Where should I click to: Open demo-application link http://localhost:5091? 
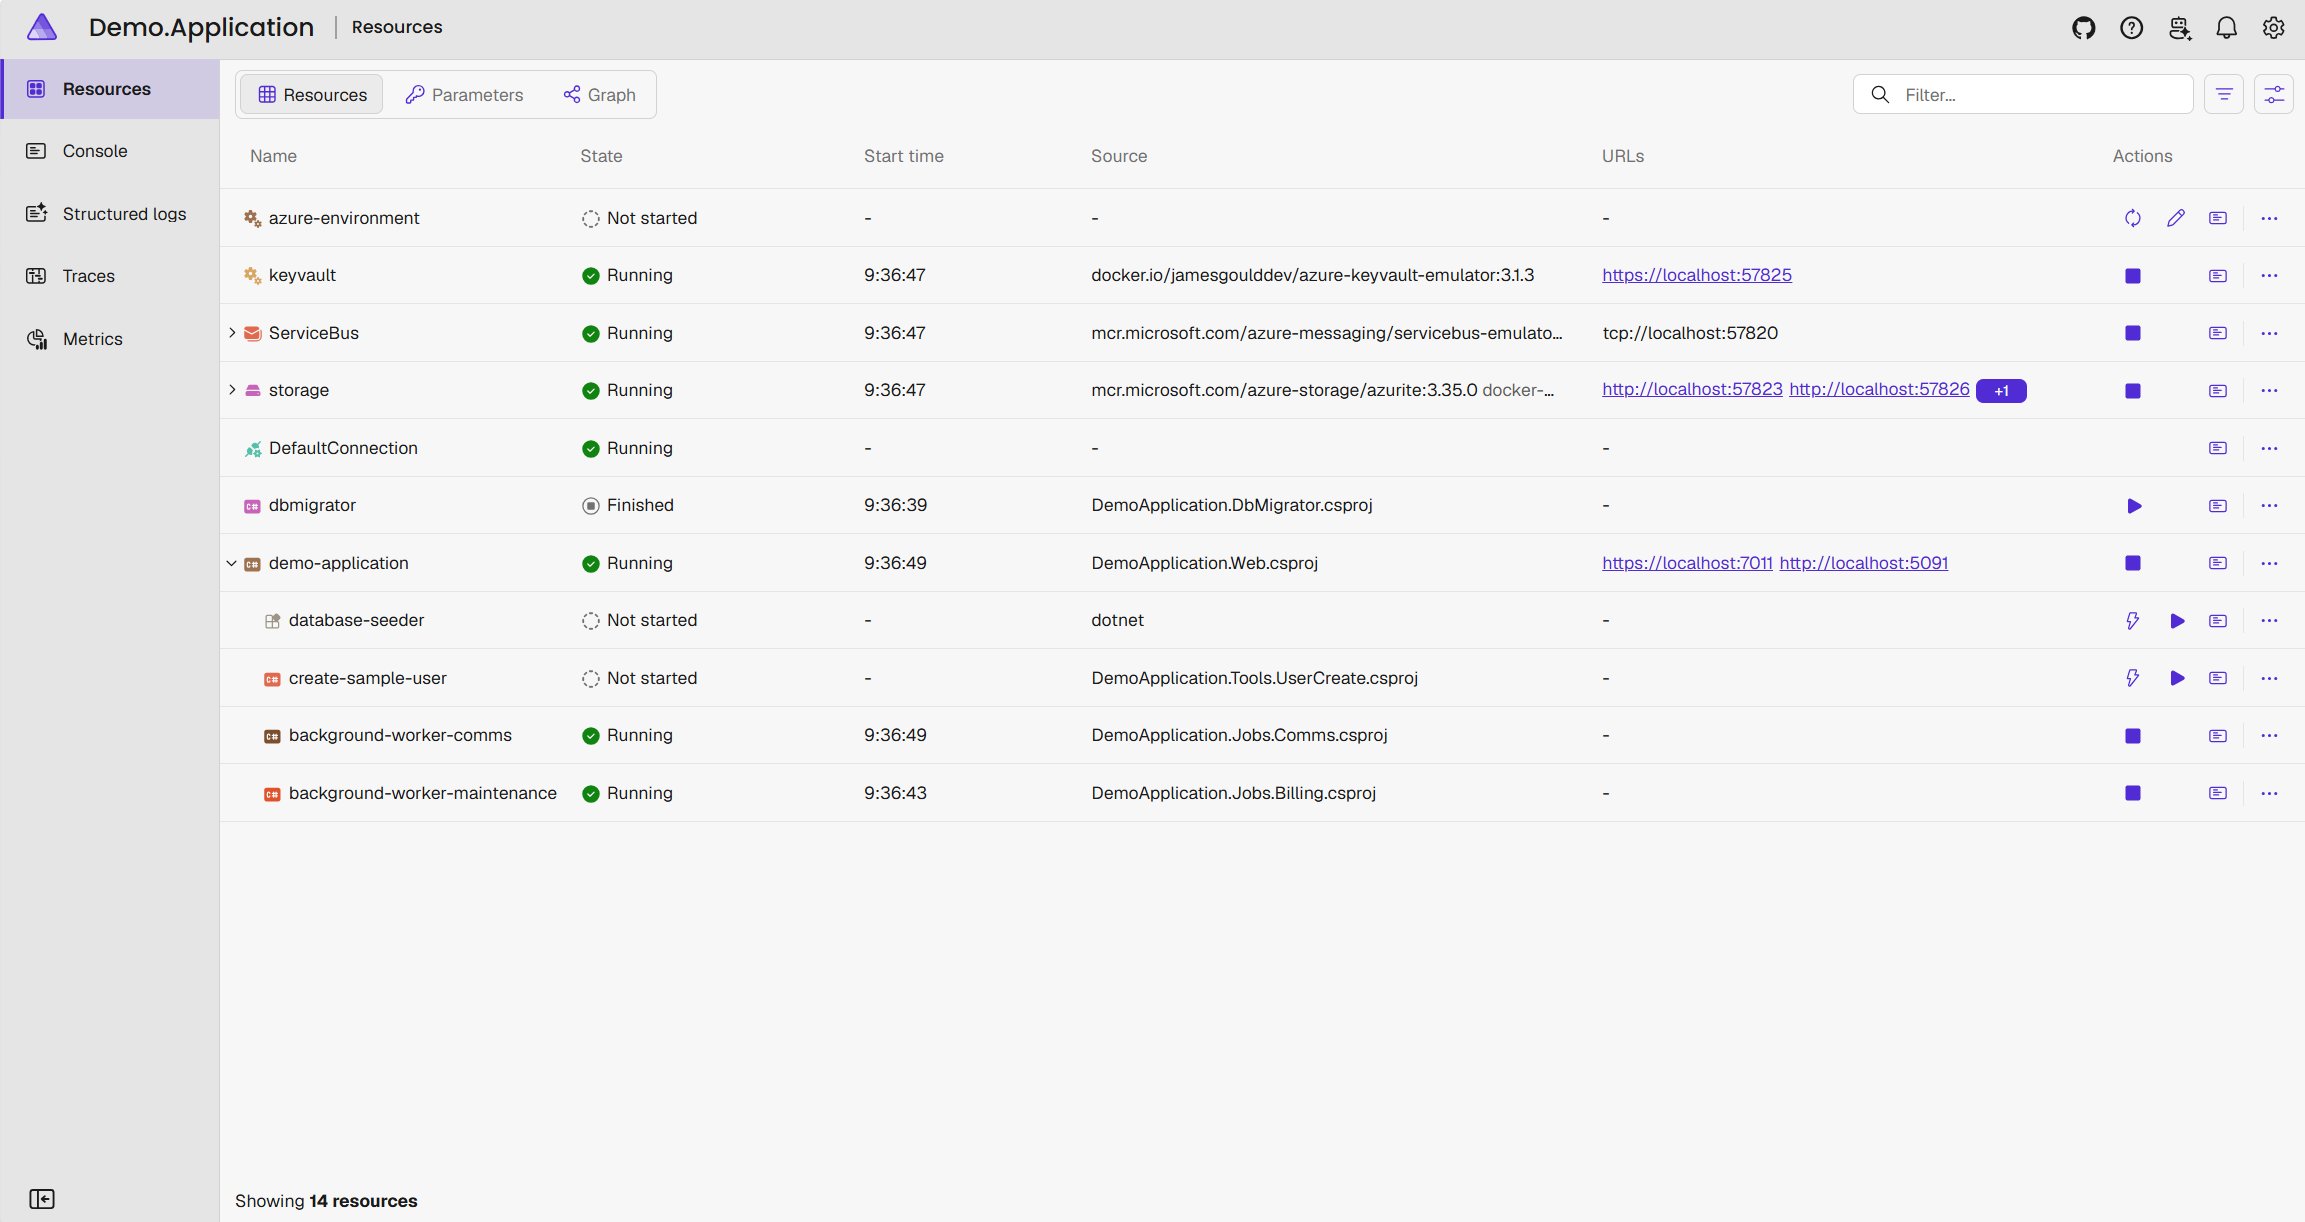1864,563
